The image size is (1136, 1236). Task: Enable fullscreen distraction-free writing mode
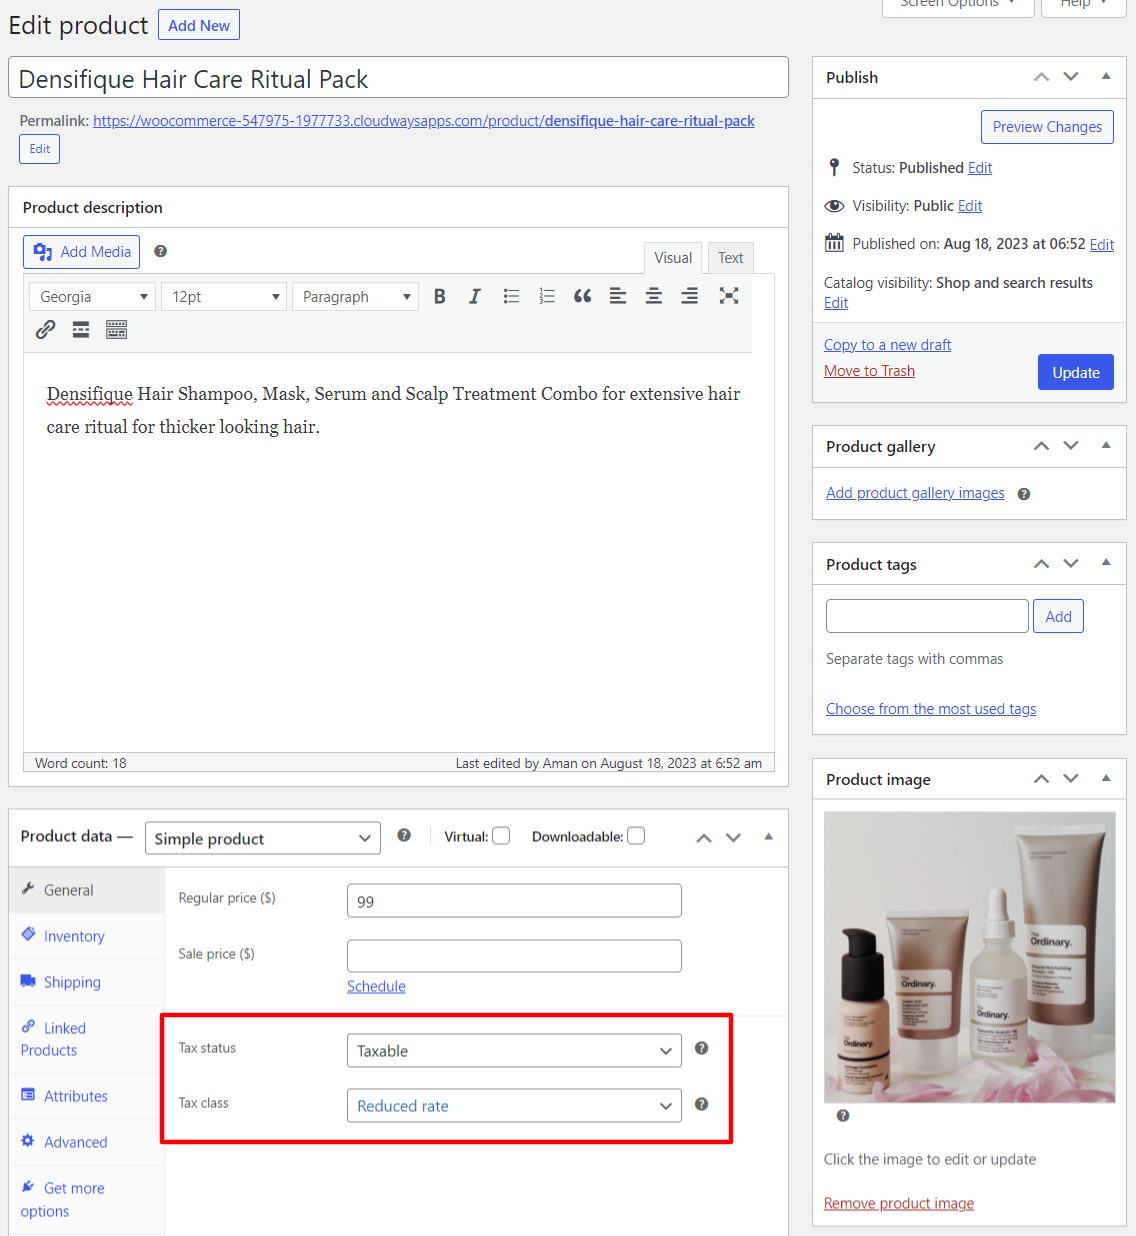(x=729, y=296)
